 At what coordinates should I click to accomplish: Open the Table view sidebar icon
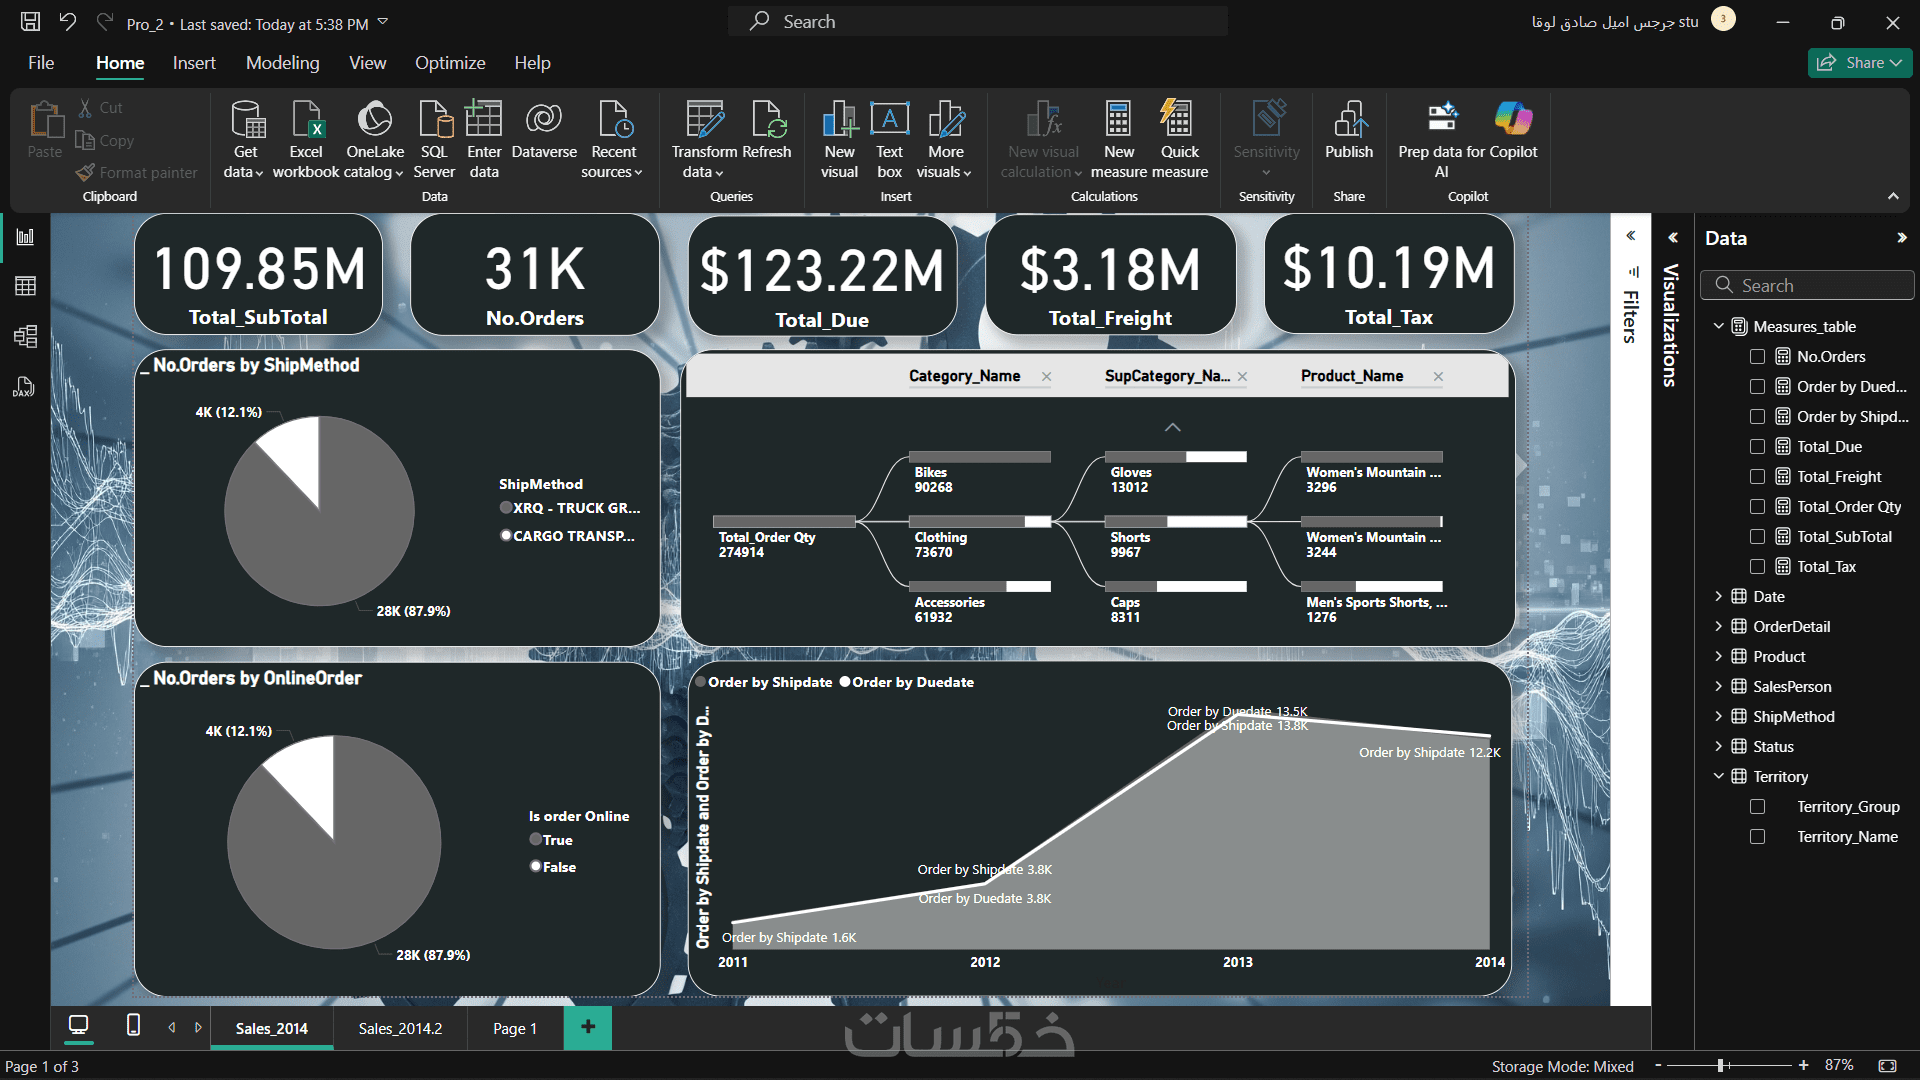coord(26,286)
